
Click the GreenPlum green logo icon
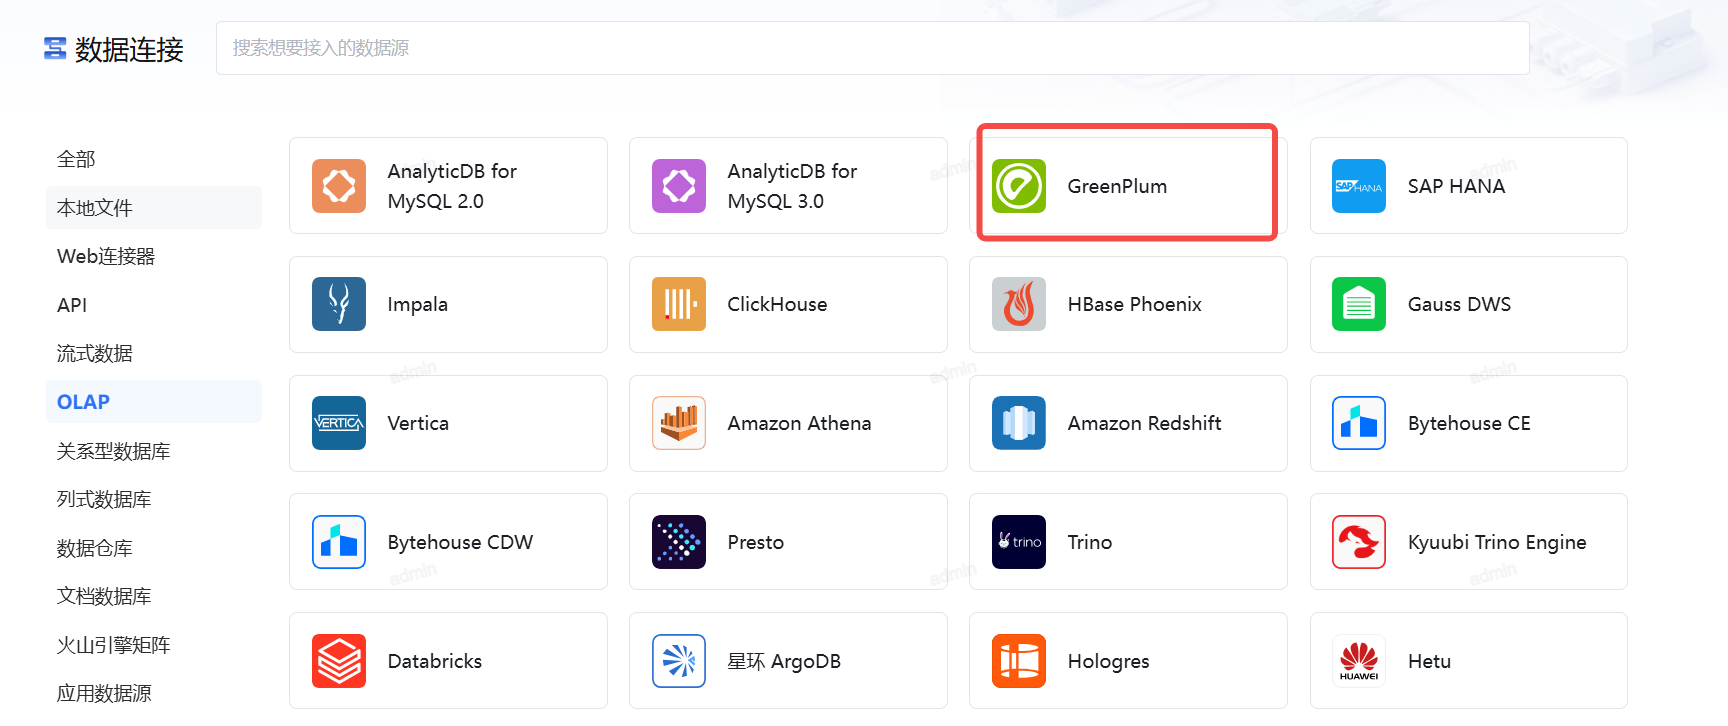click(x=1018, y=186)
